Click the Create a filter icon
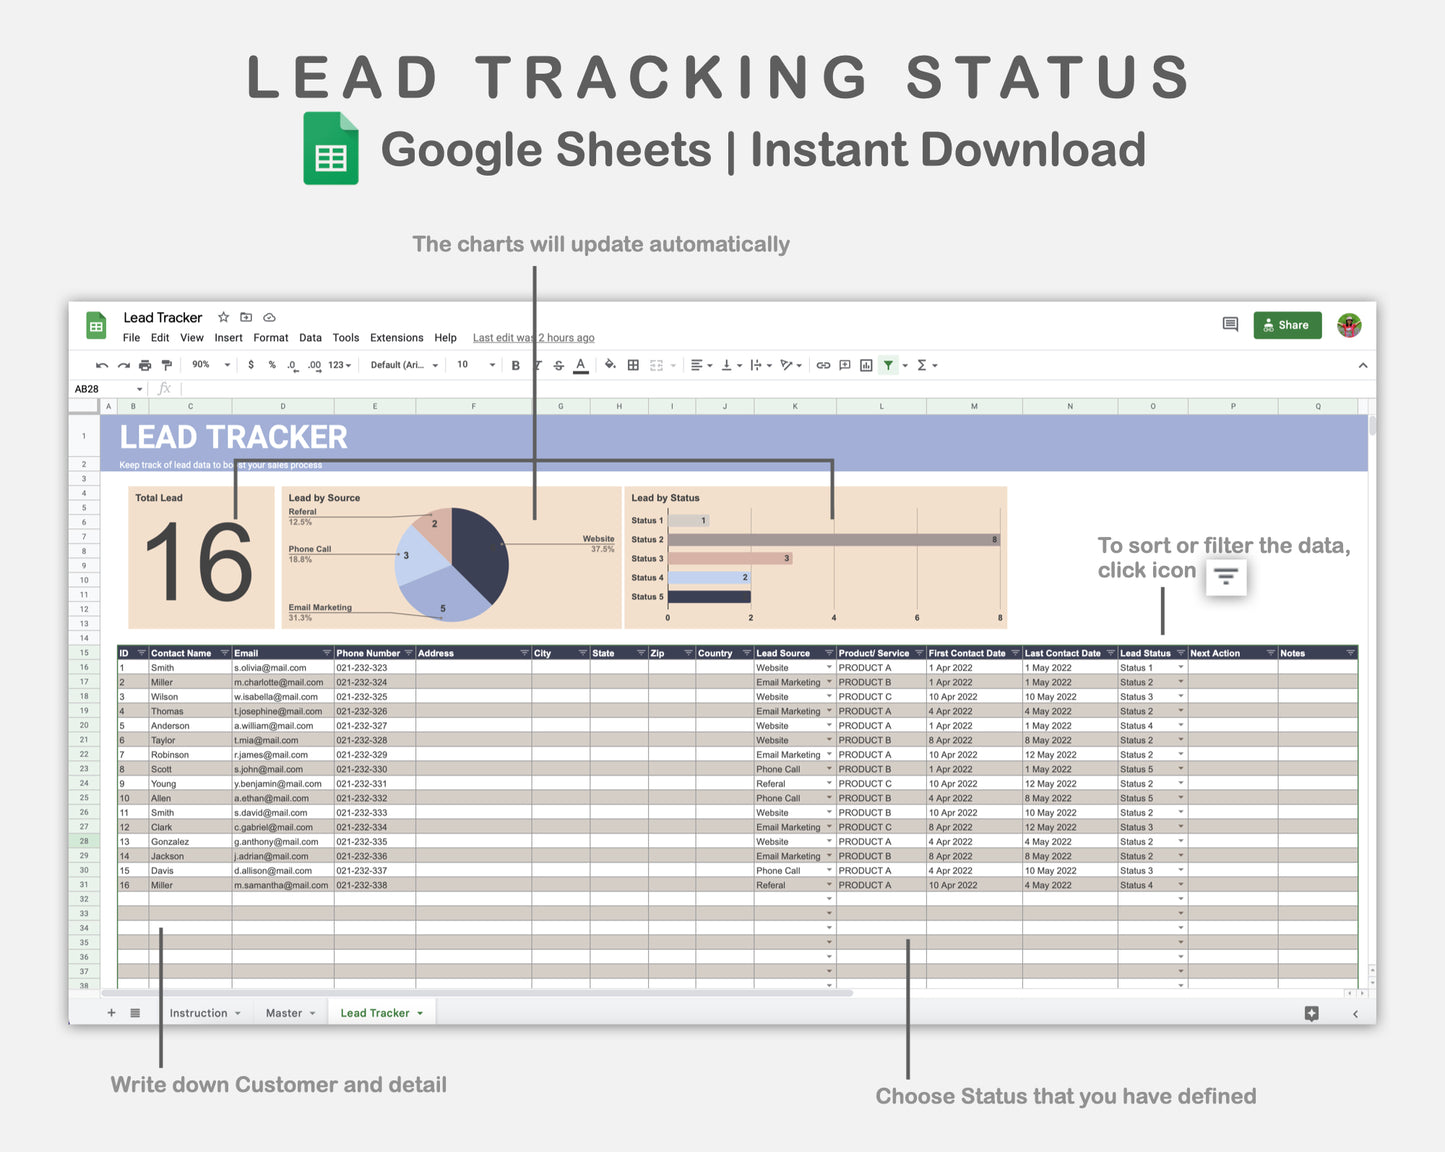 coord(888,364)
